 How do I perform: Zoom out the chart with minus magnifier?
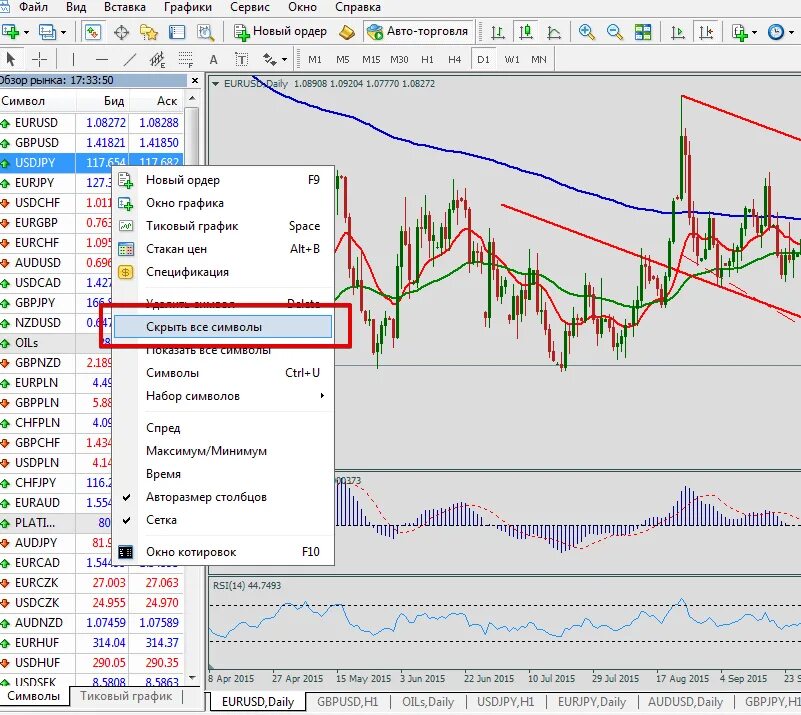615,32
